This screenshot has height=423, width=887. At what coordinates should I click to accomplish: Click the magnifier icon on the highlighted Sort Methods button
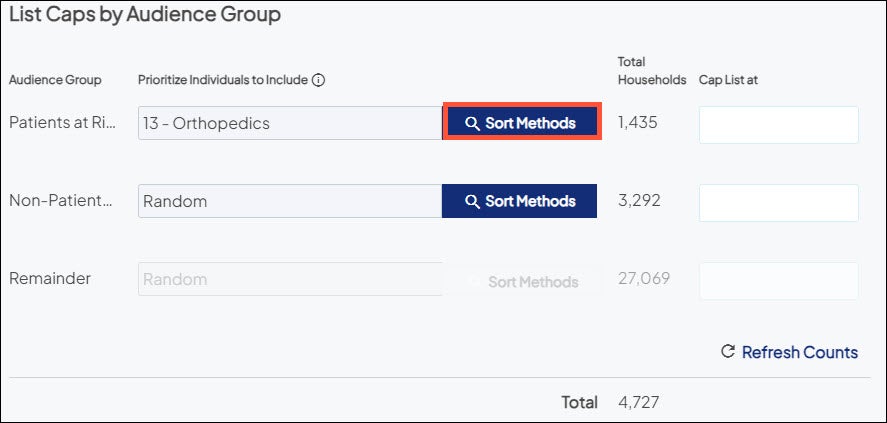(473, 124)
